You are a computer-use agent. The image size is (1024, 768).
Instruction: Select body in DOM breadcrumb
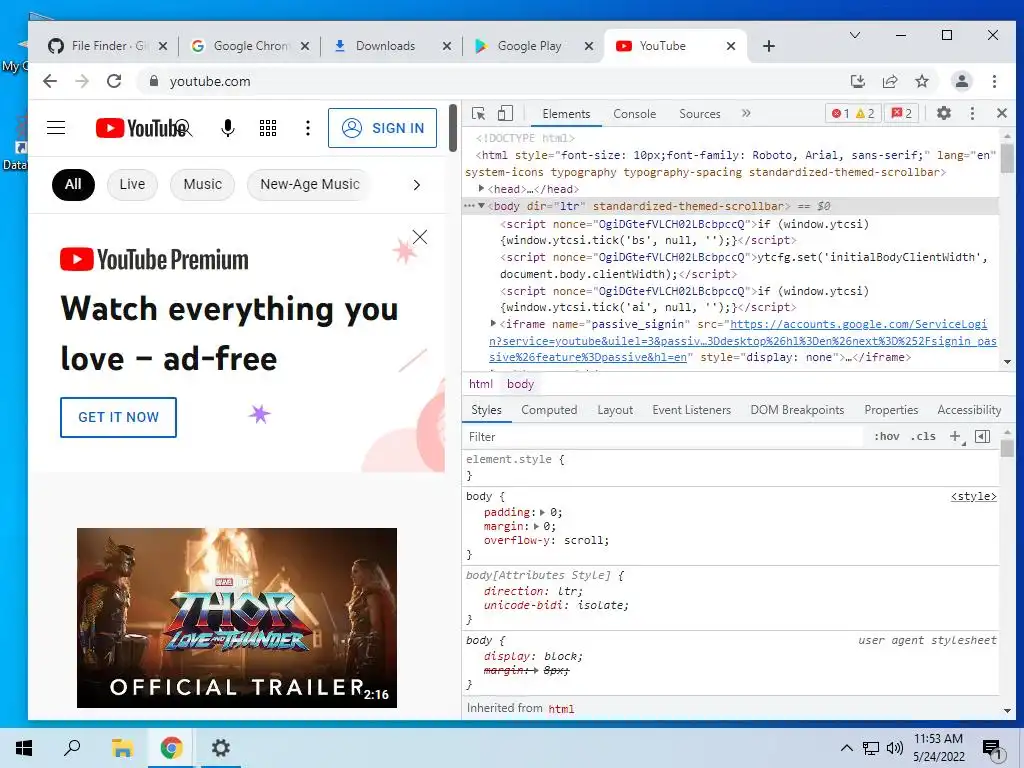(x=520, y=384)
